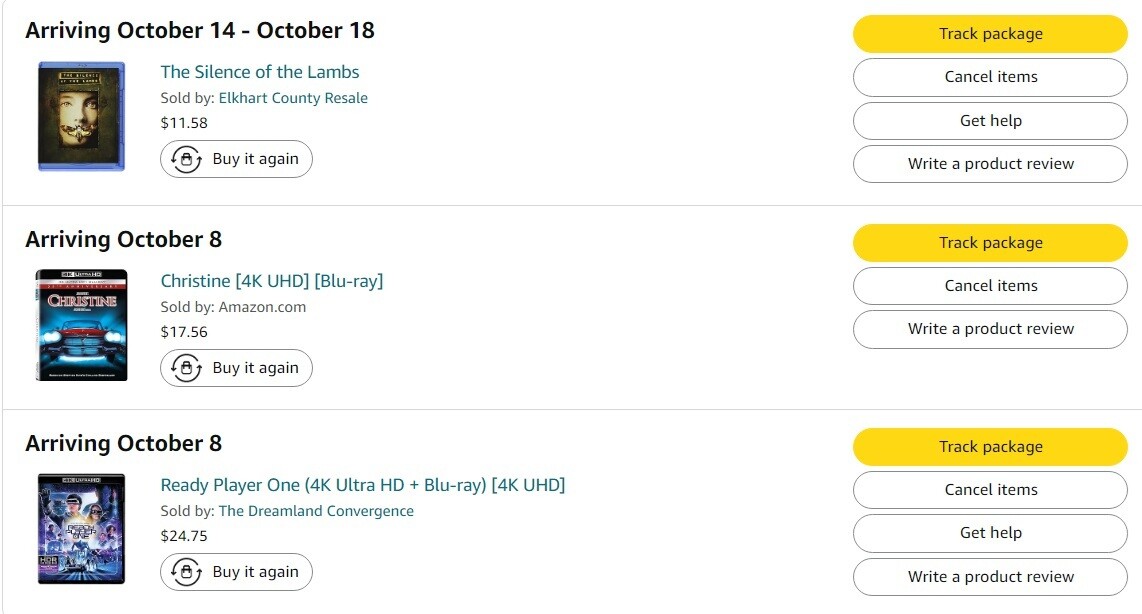The height and width of the screenshot is (614, 1142).
Task: Write a review for Ready Player One
Action: [x=990, y=577]
